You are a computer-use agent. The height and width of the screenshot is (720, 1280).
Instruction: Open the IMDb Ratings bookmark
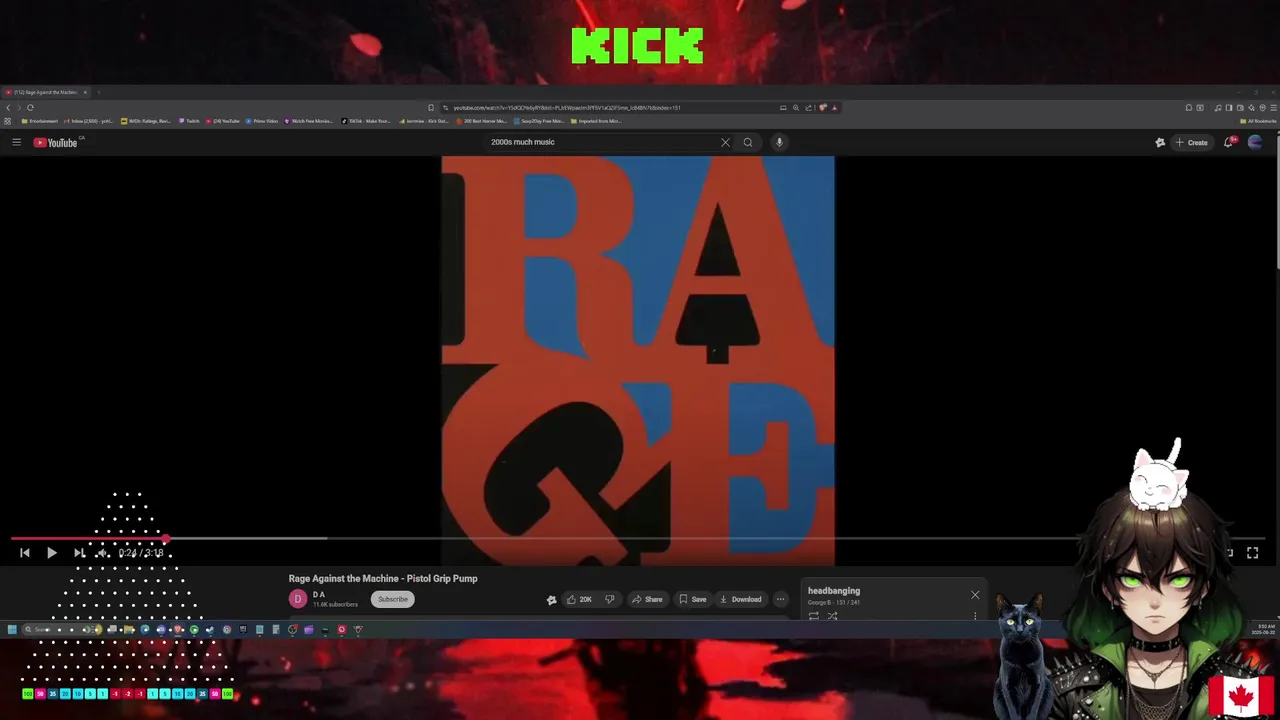[x=146, y=121]
